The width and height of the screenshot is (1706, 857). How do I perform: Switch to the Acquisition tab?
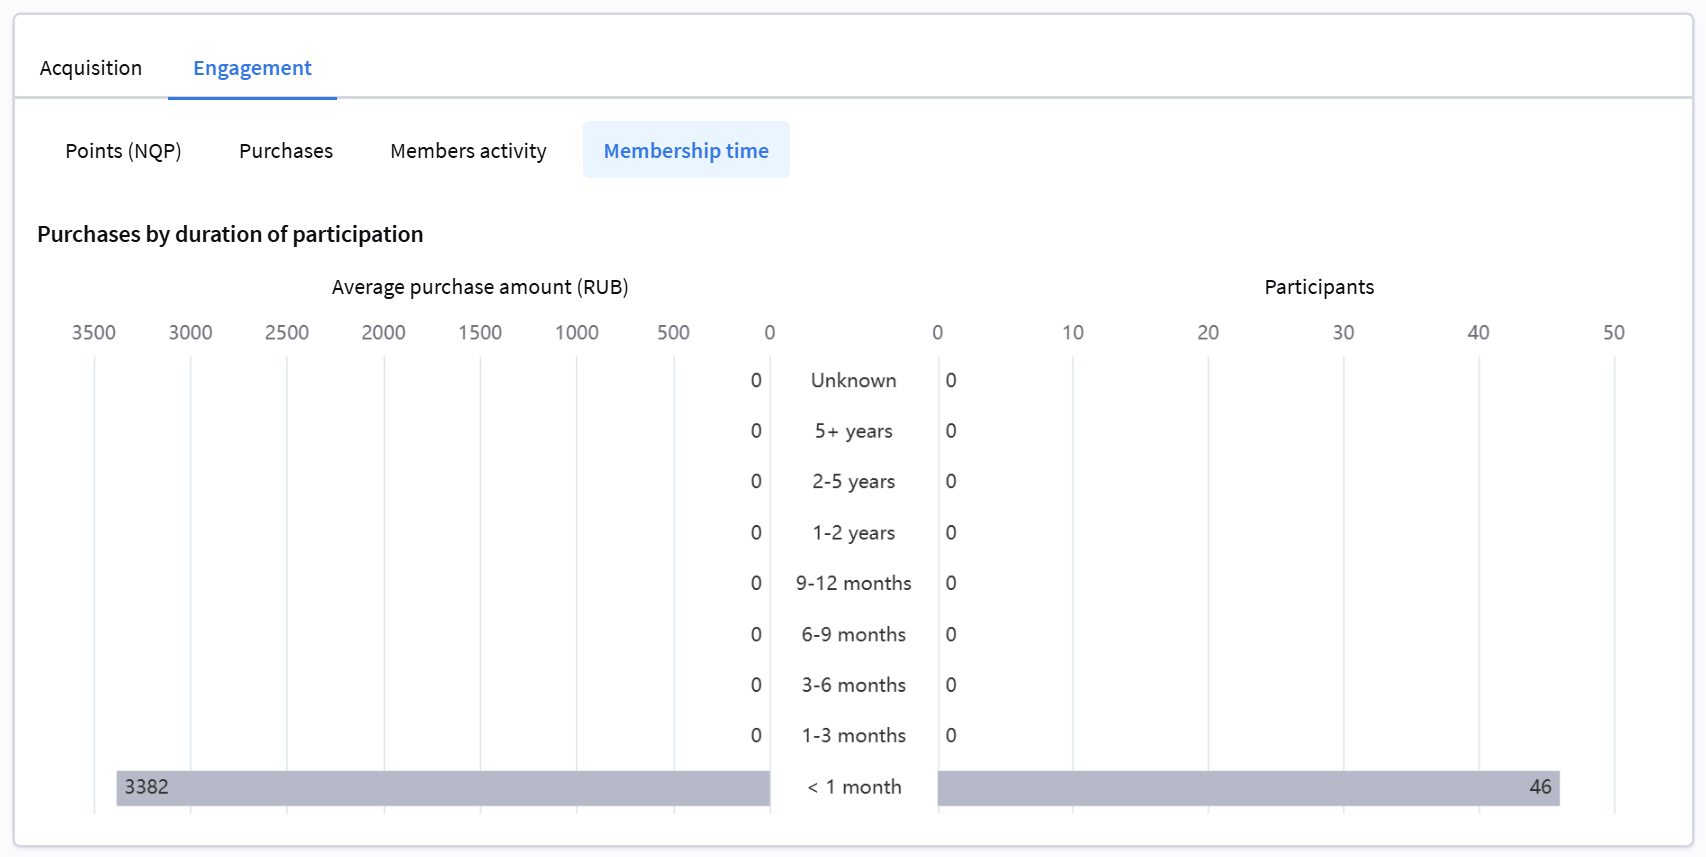pos(91,68)
